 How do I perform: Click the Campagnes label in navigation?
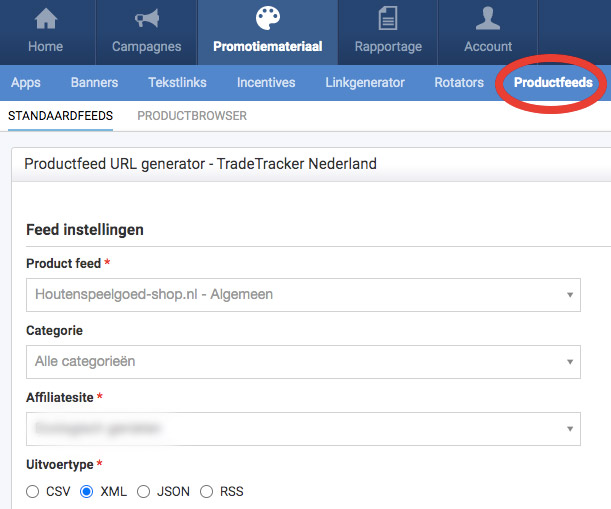pos(147,47)
